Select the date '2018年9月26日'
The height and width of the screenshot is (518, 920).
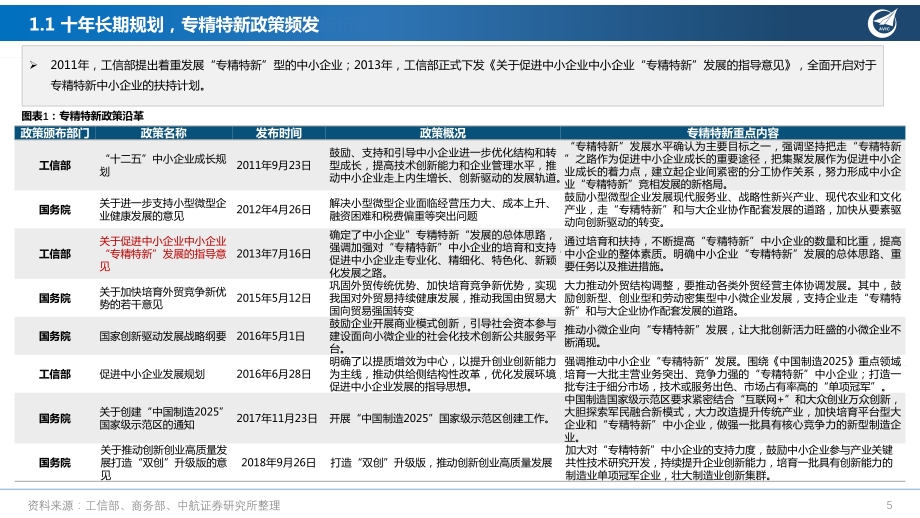278,463
